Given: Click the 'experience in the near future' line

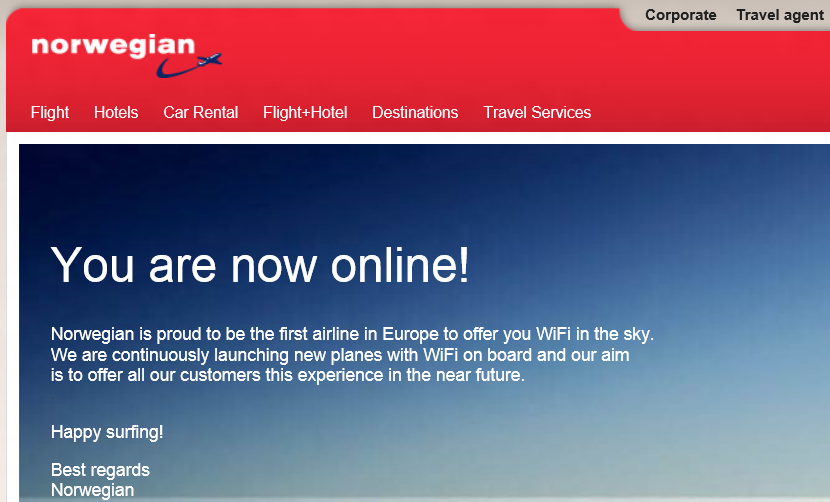Looking at the screenshot, I should coord(287,375).
